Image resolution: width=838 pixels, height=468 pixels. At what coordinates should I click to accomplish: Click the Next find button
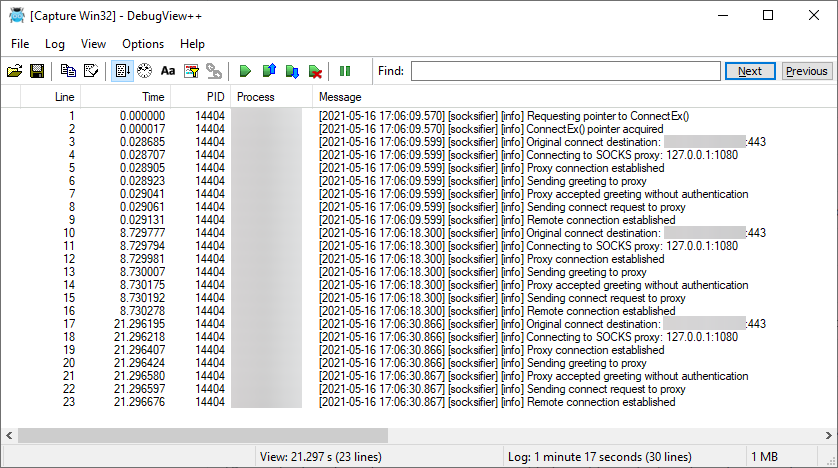[x=750, y=71]
